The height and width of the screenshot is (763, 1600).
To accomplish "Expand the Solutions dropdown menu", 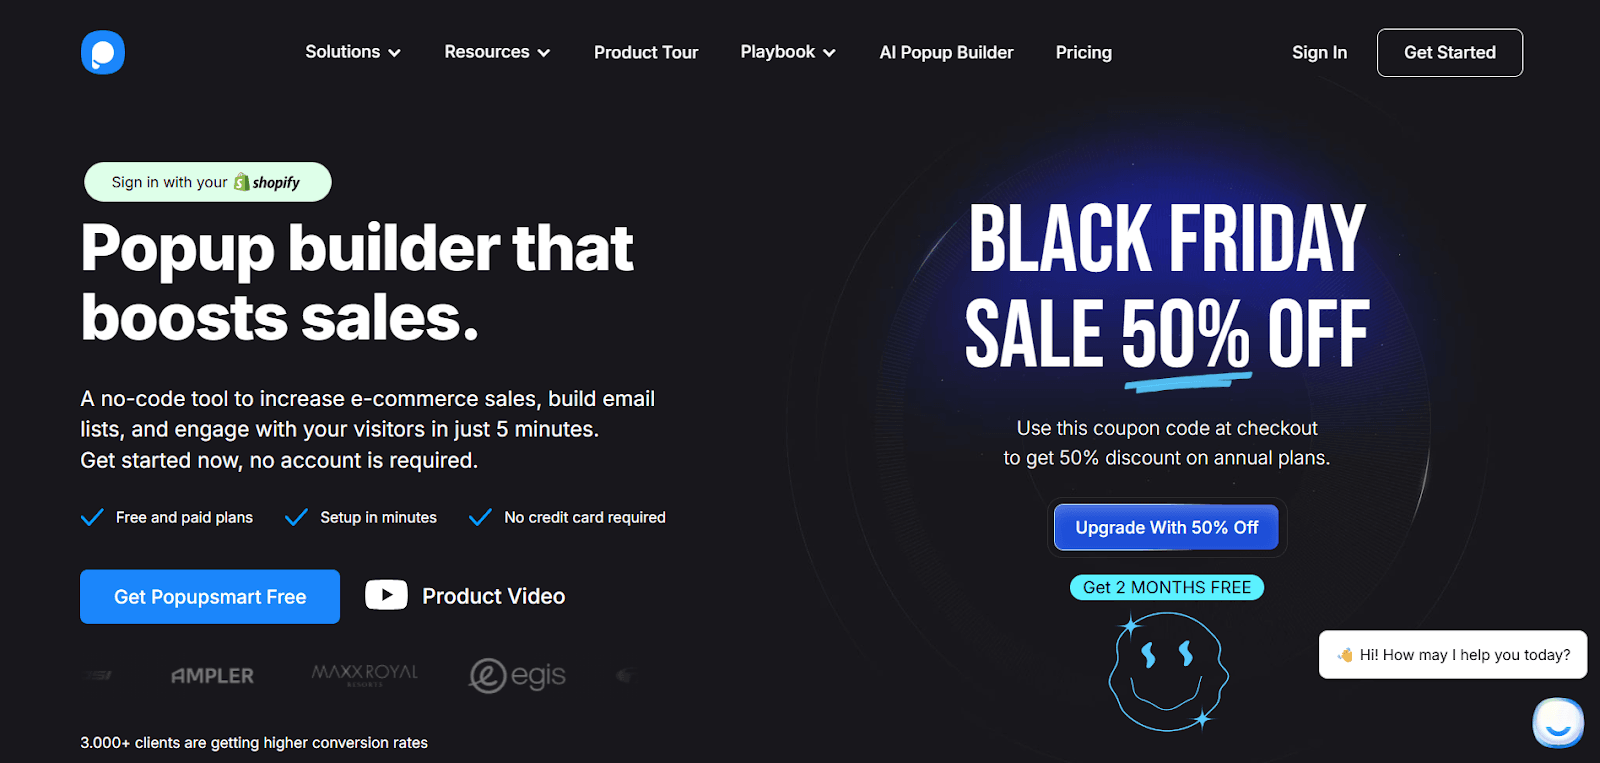I will 353,52.
